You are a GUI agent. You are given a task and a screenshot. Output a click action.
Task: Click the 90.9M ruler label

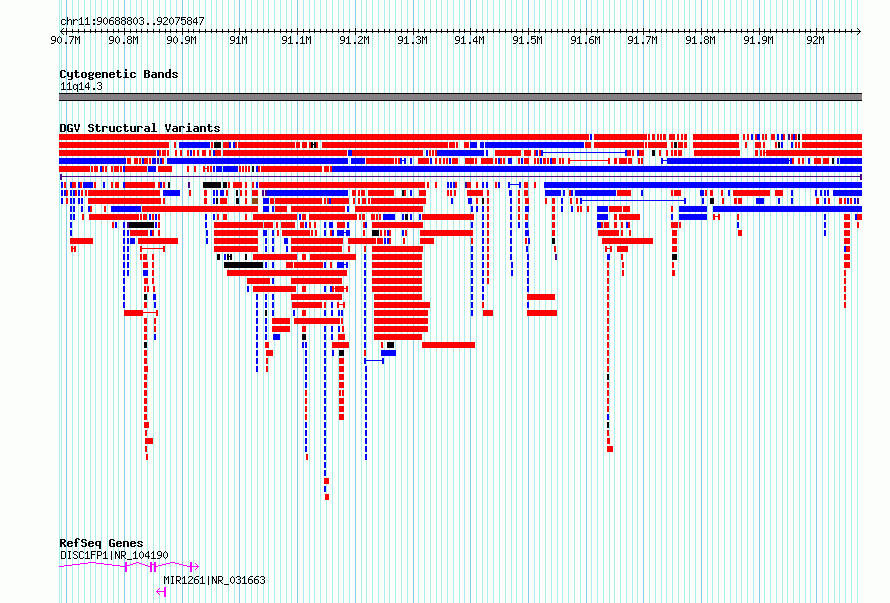182,40
